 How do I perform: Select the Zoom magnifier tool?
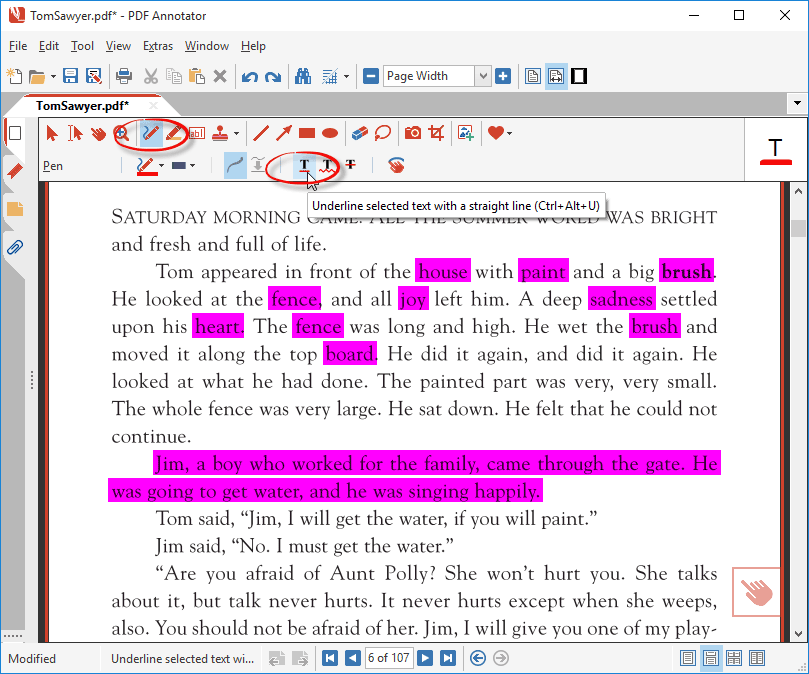[x=122, y=134]
